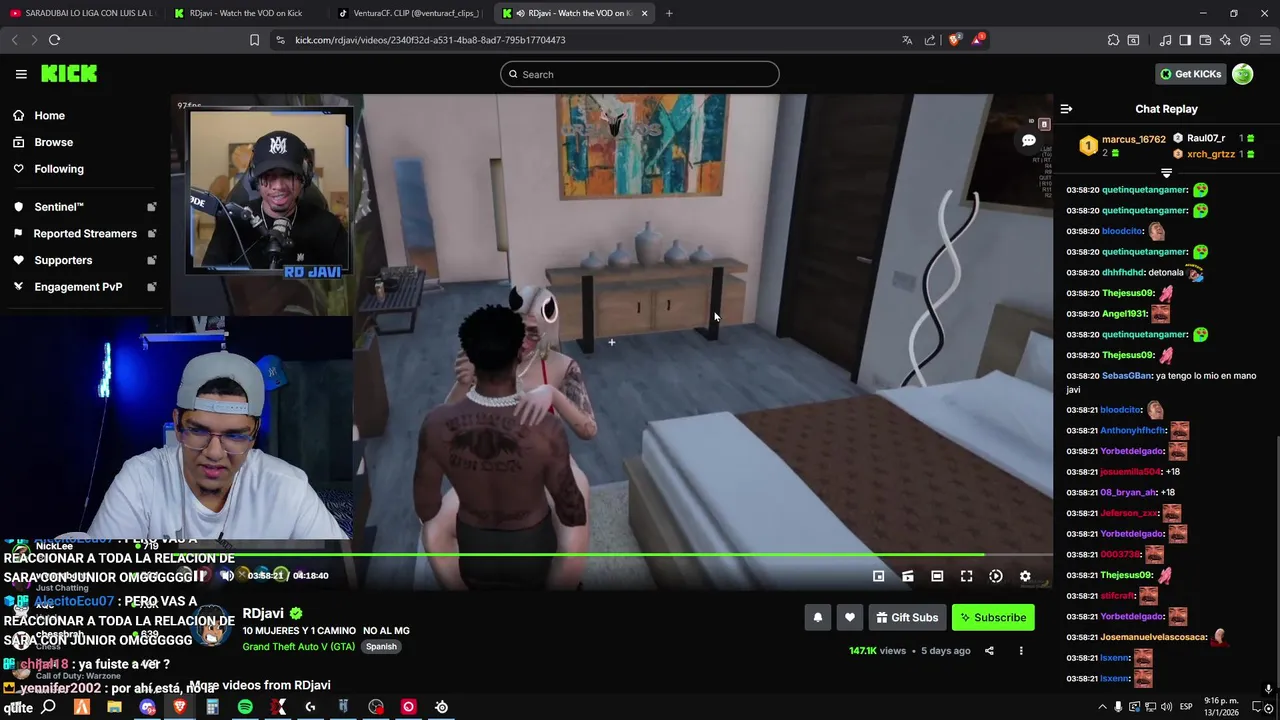Image resolution: width=1280 pixels, height=720 pixels.
Task: Pause the video playback
Action: [x=199, y=576]
